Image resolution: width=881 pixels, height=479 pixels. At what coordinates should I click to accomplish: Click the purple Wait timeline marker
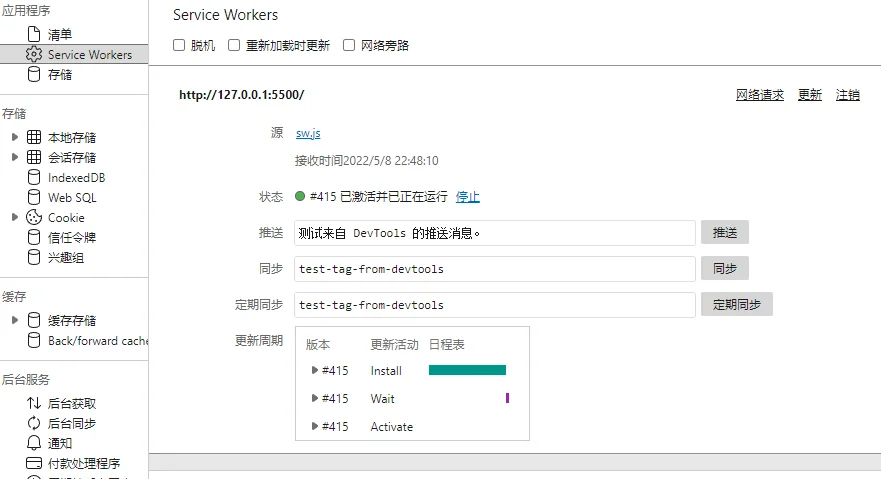[x=507, y=398]
